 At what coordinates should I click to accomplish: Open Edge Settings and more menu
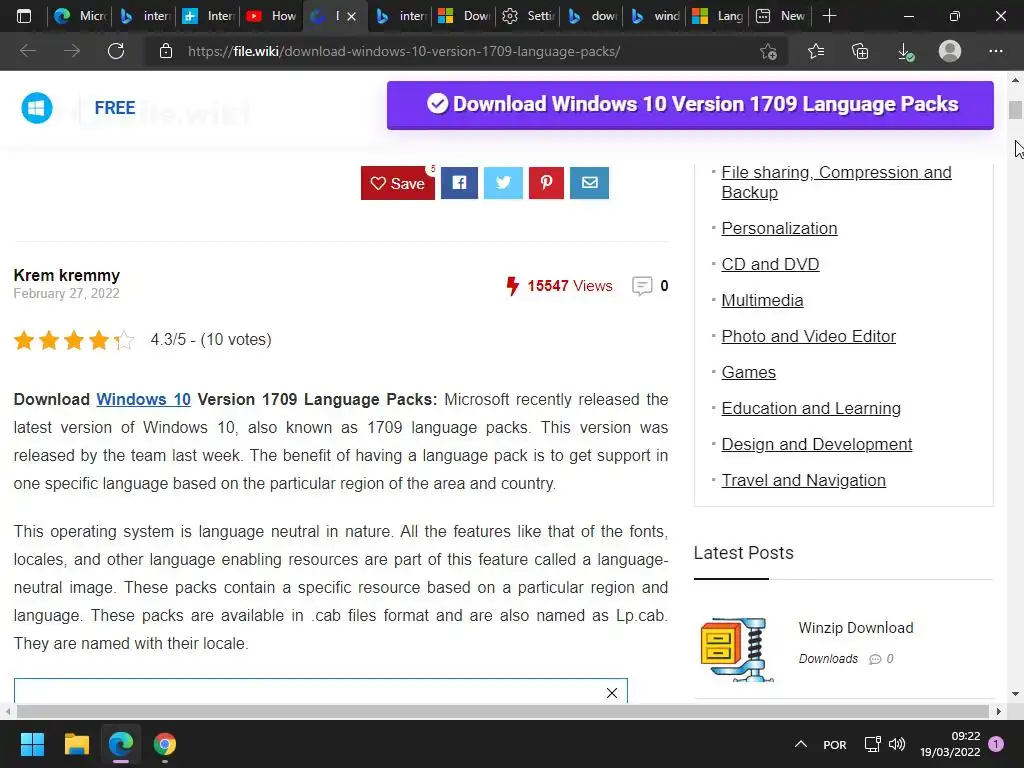pos(995,51)
